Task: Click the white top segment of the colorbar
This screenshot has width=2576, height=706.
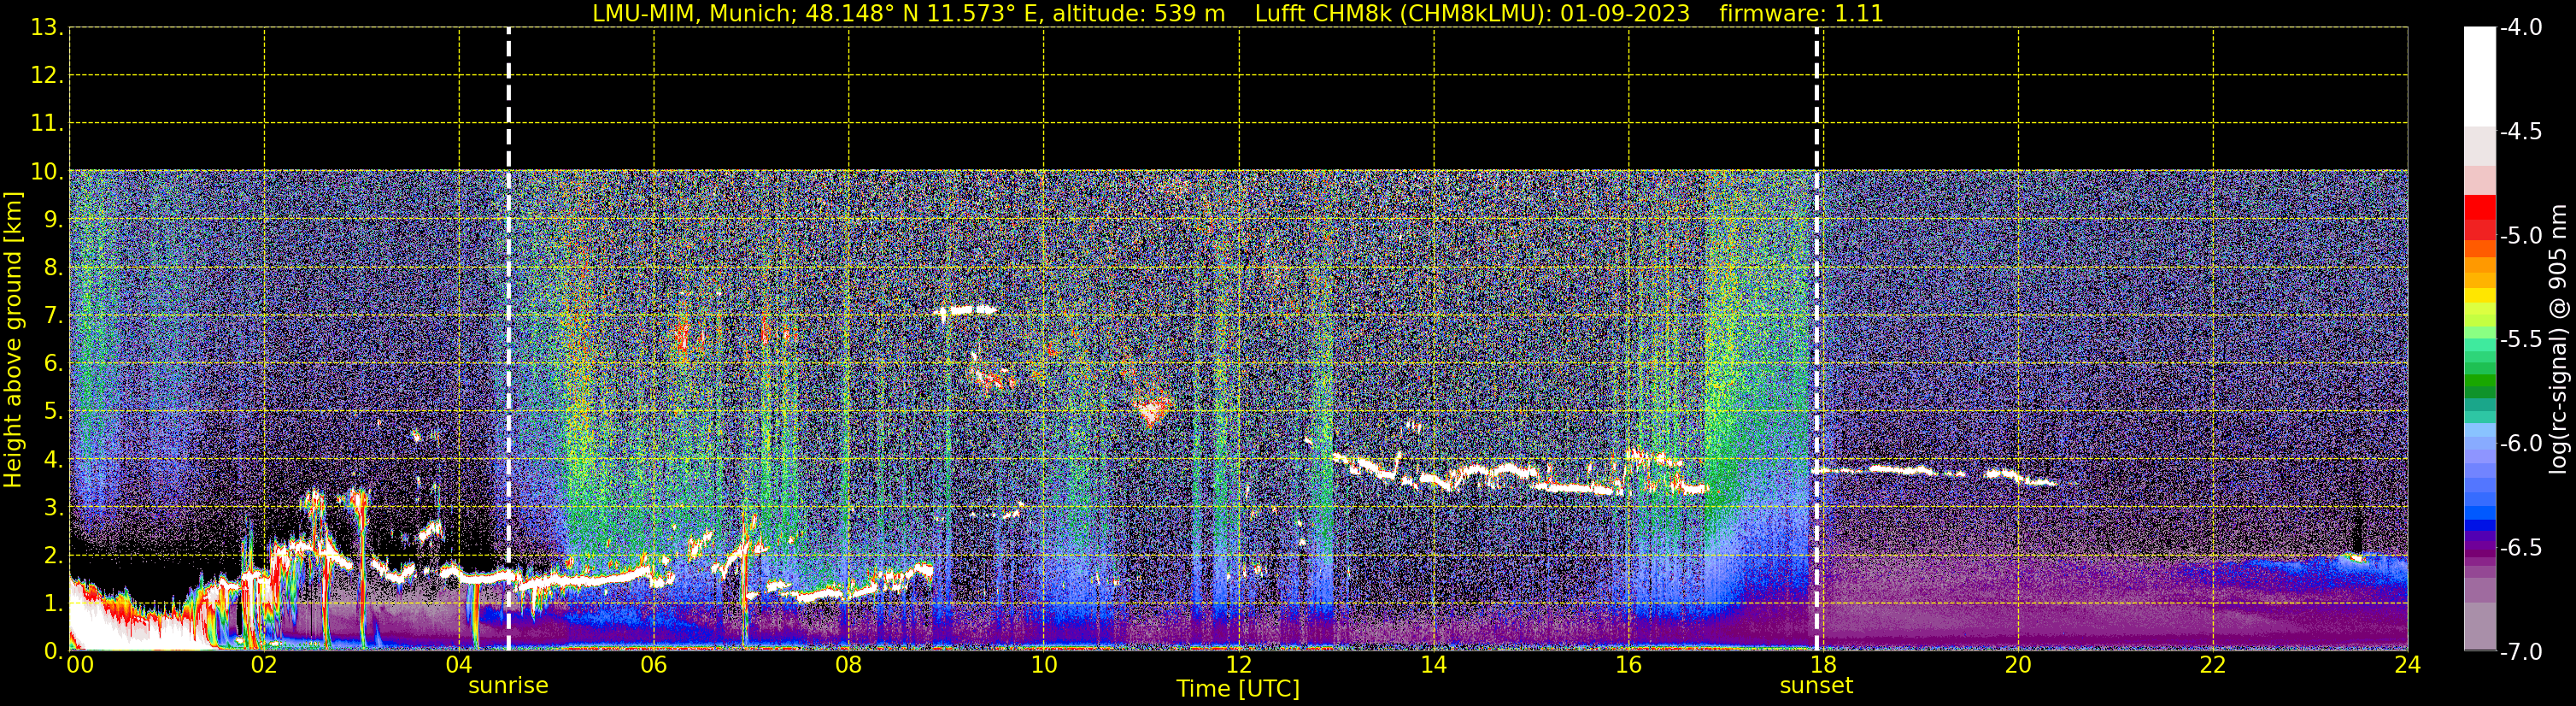Action: (2479, 76)
